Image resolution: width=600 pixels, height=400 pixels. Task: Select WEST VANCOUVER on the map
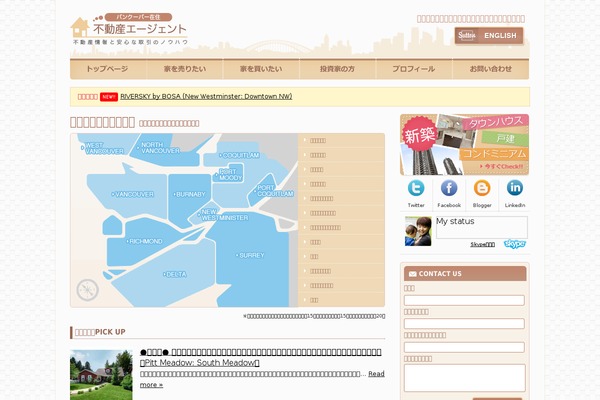click(x=103, y=148)
